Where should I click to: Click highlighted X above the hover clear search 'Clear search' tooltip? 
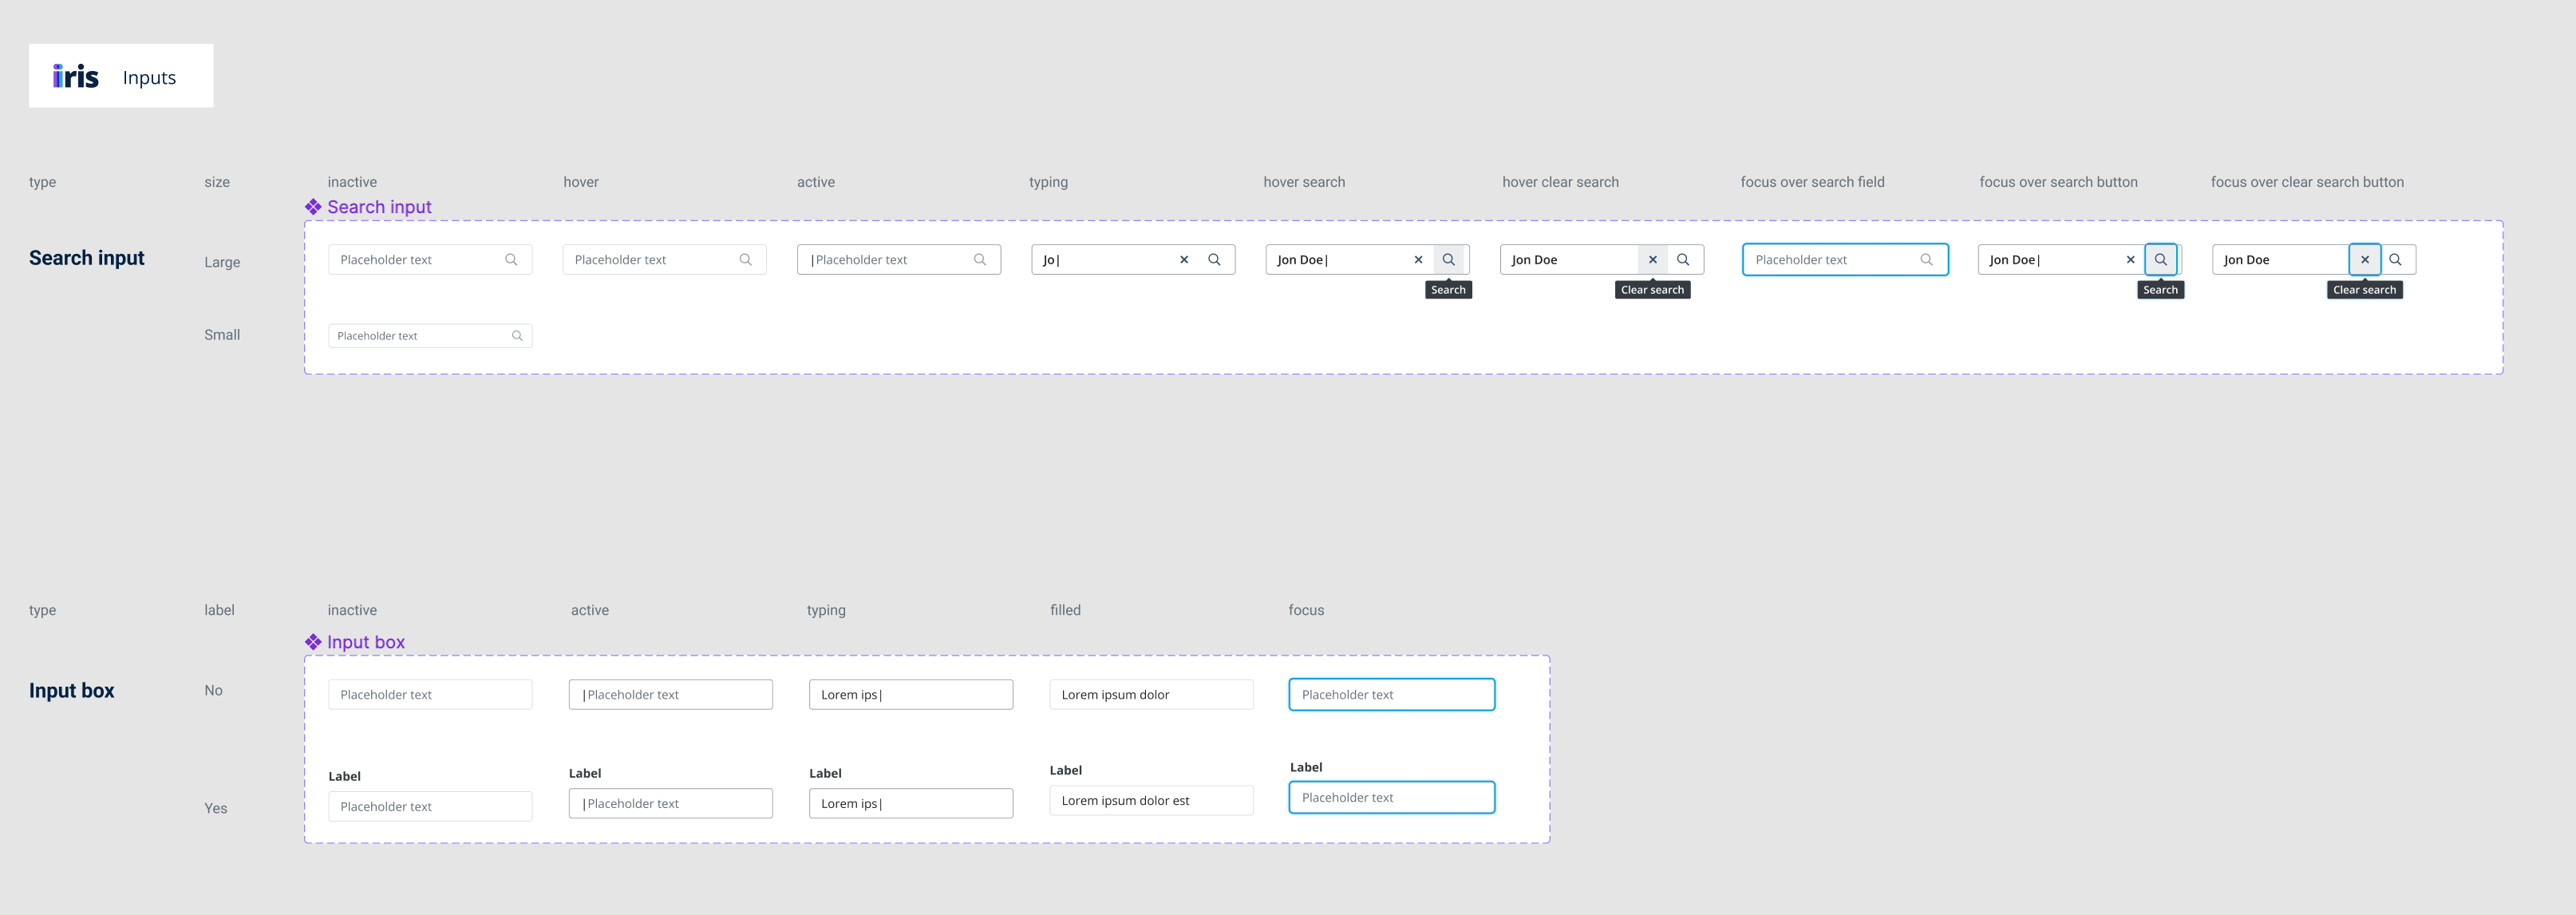click(1653, 260)
